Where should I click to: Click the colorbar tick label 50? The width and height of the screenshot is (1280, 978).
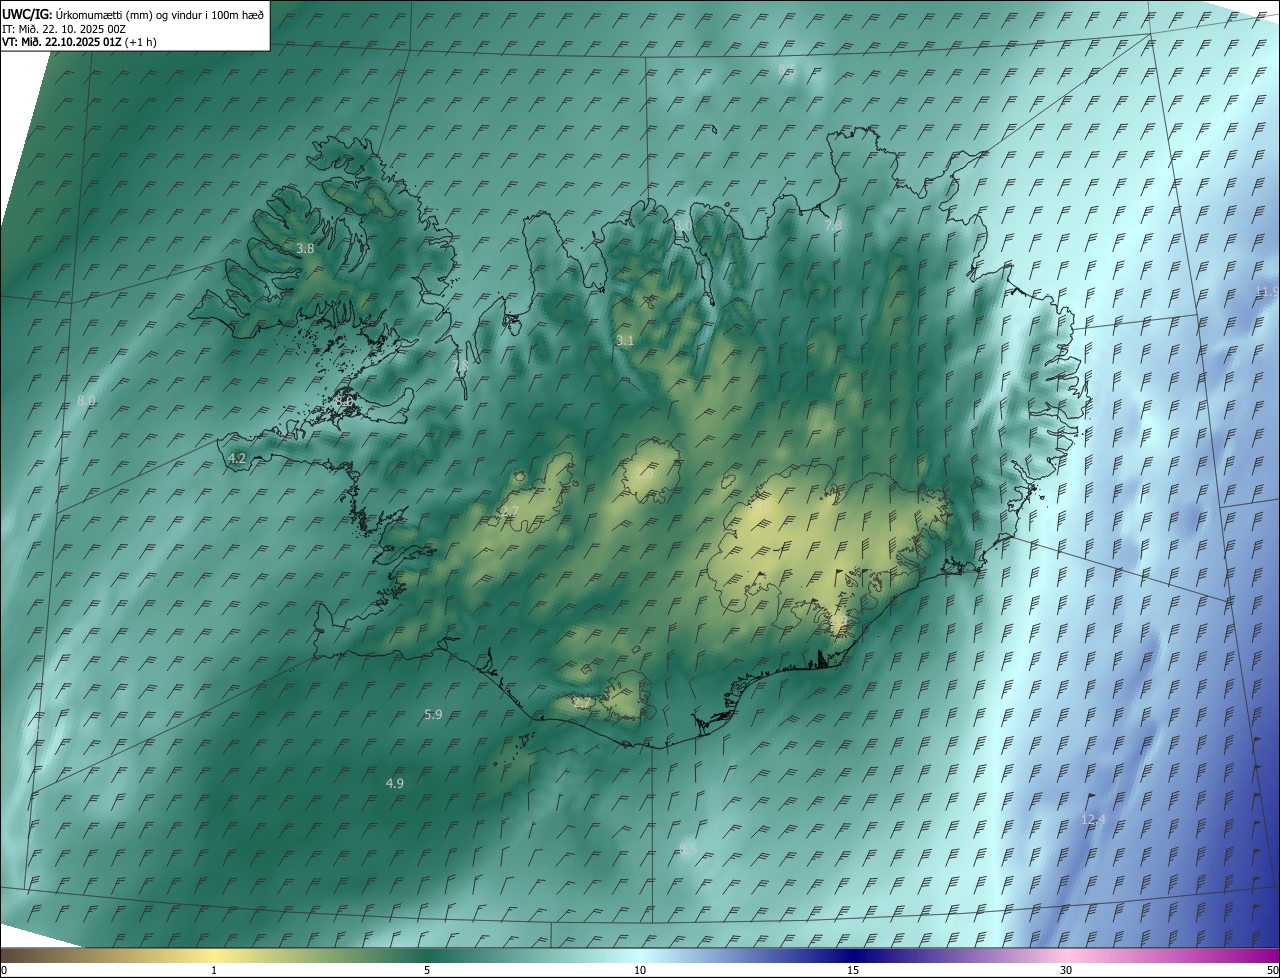[1272, 970]
